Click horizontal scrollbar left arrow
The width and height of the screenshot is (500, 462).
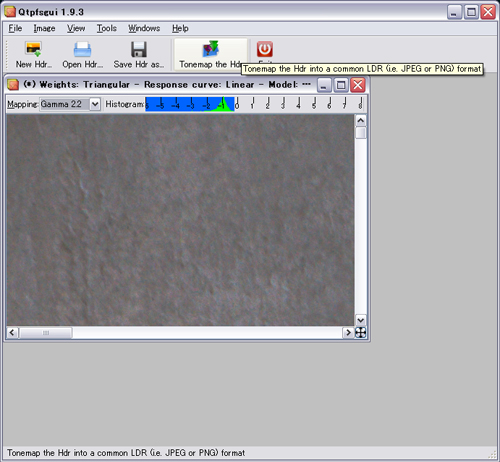pos(12,333)
